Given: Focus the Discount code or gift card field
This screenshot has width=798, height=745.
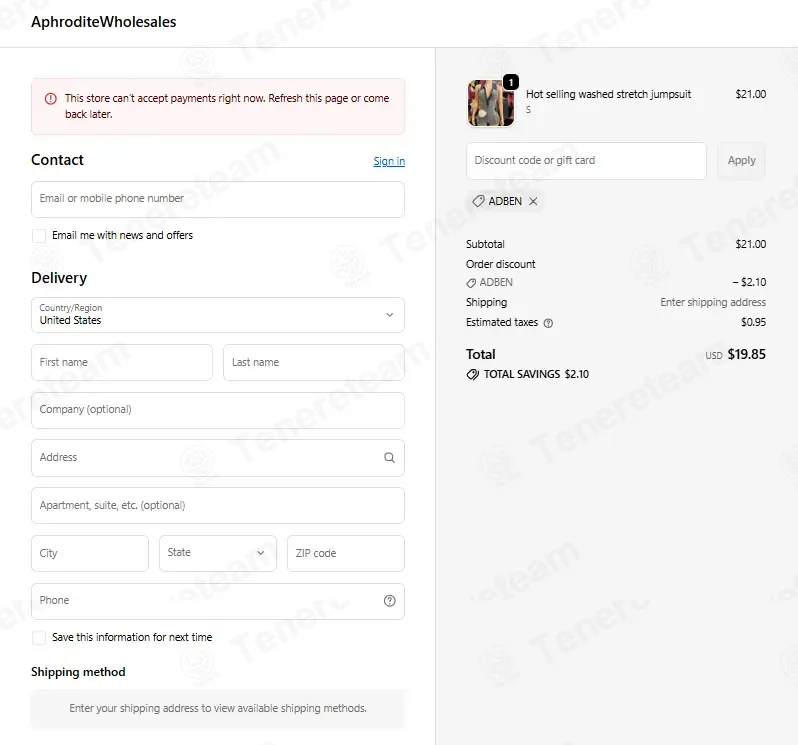Looking at the screenshot, I should pyautogui.click(x=586, y=161).
